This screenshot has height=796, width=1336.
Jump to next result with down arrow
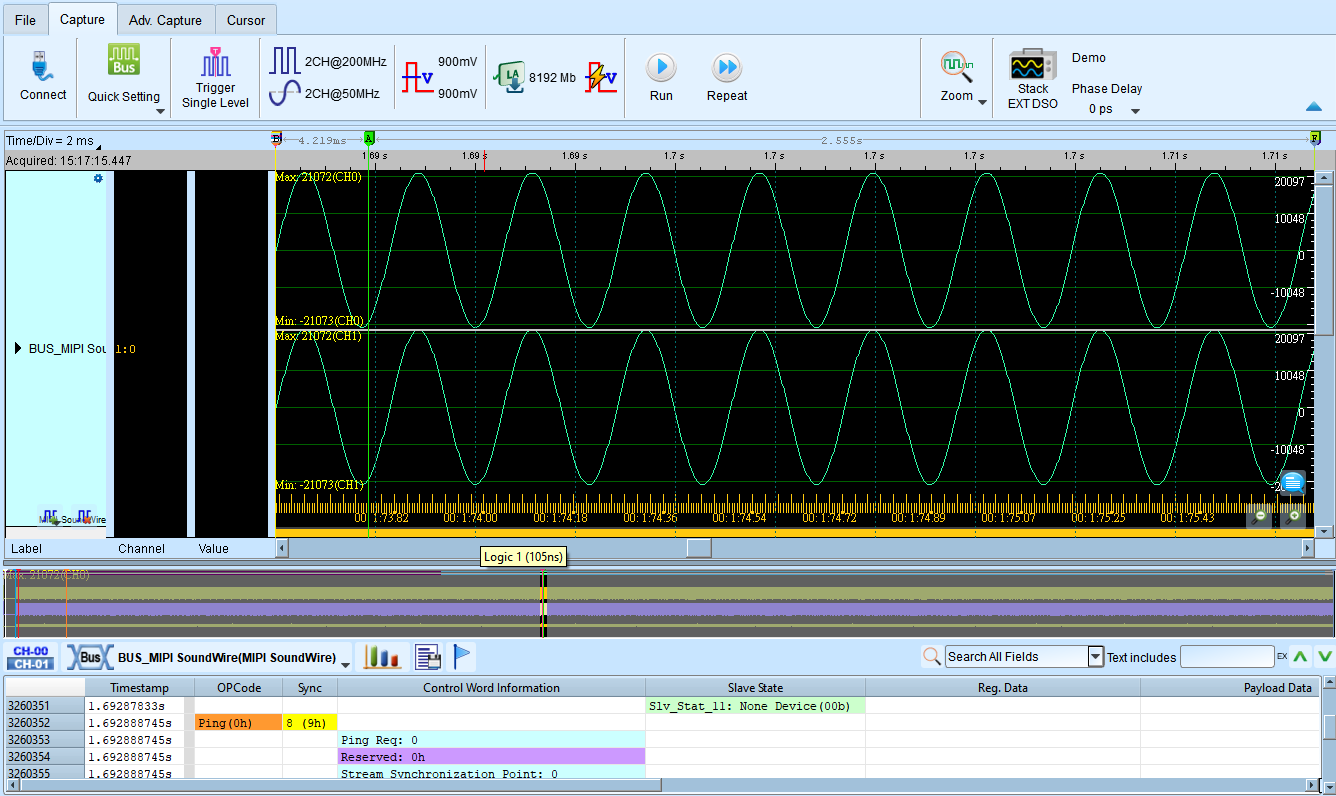1324,657
